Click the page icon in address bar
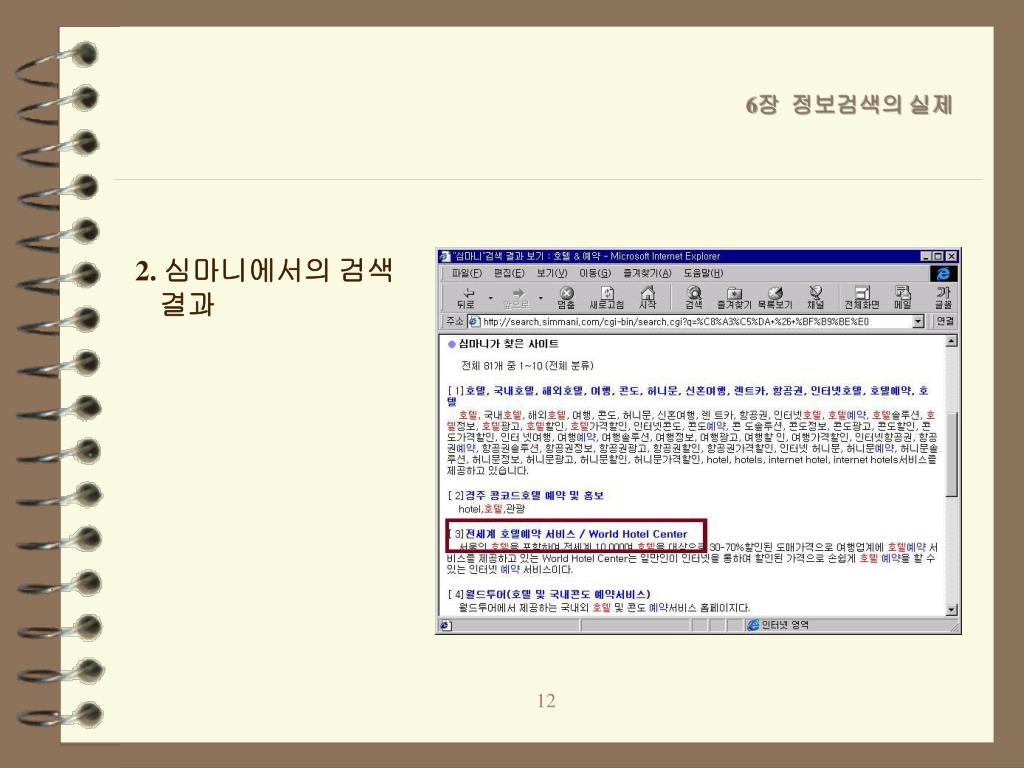 pos(474,322)
